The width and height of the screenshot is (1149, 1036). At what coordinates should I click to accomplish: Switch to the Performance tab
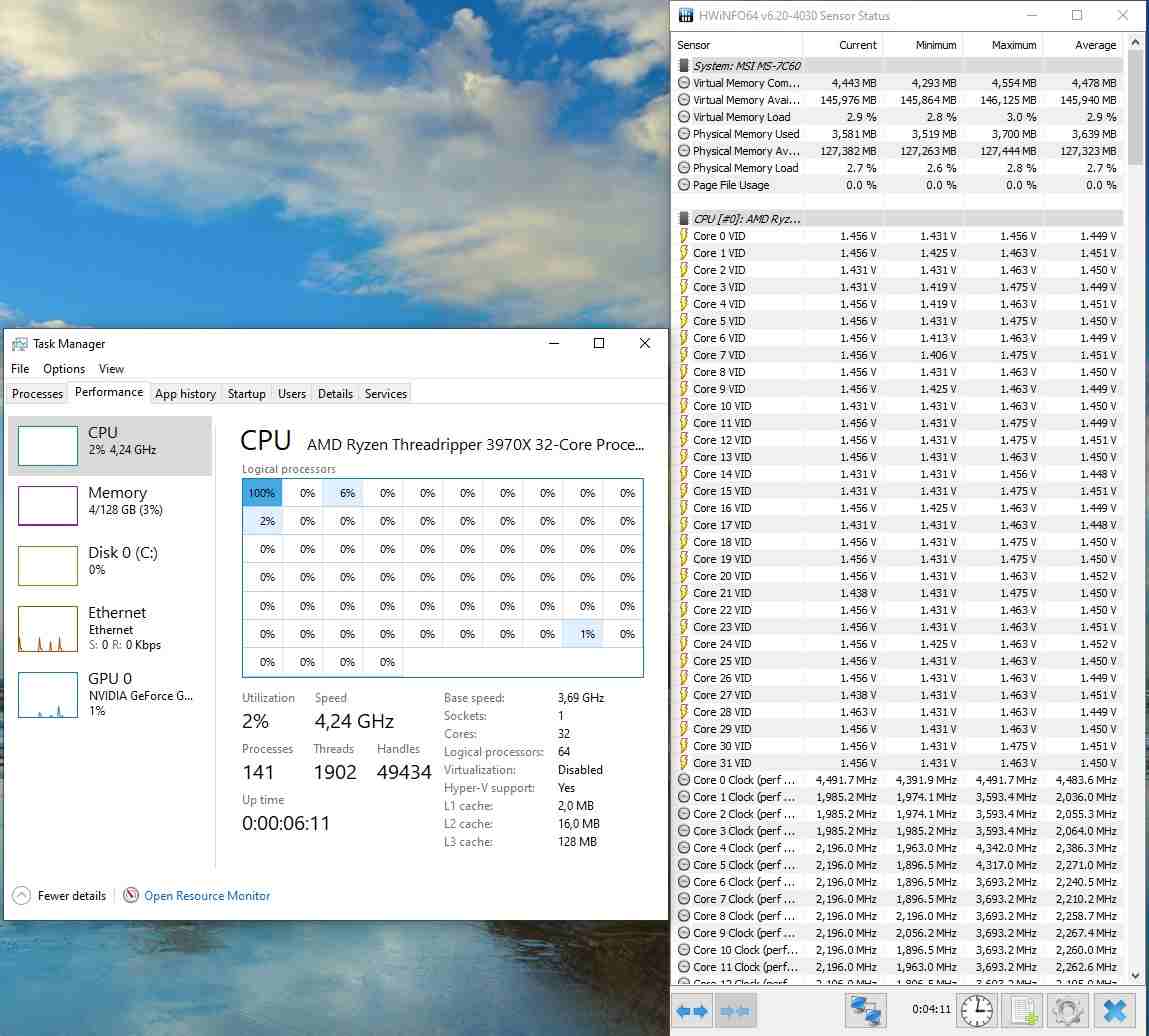[x=109, y=392]
